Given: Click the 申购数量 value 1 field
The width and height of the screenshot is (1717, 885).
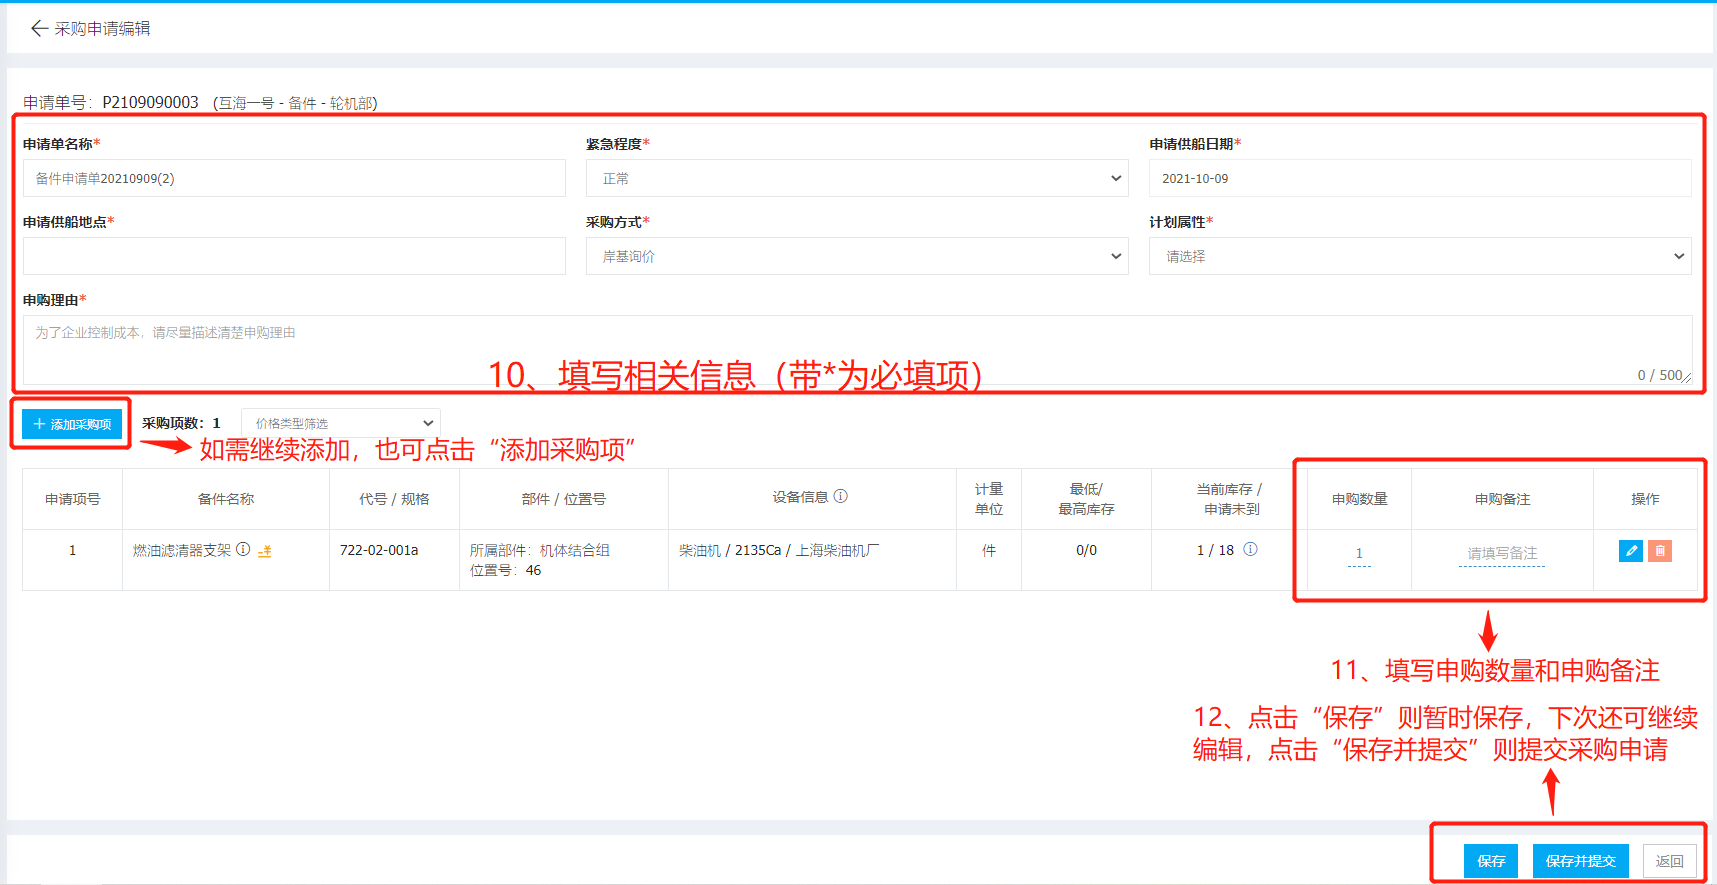Looking at the screenshot, I should [x=1359, y=554].
